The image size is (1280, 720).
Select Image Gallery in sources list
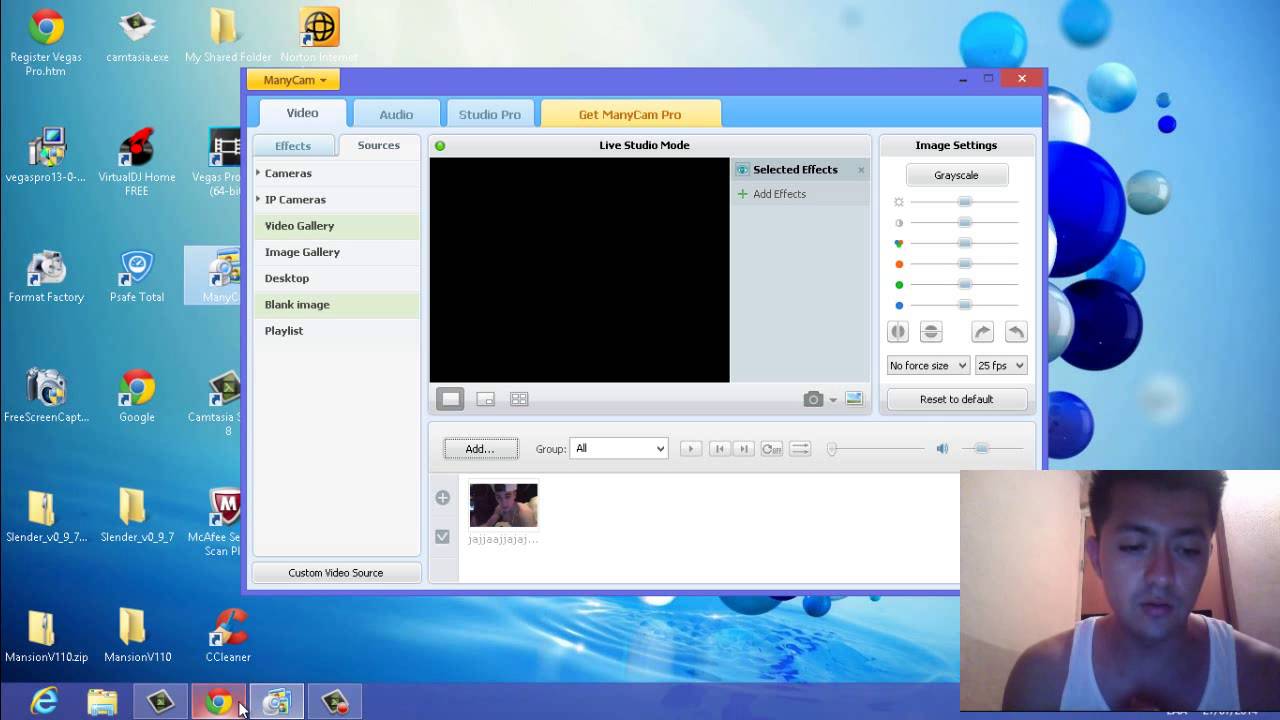click(x=337, y=252)
